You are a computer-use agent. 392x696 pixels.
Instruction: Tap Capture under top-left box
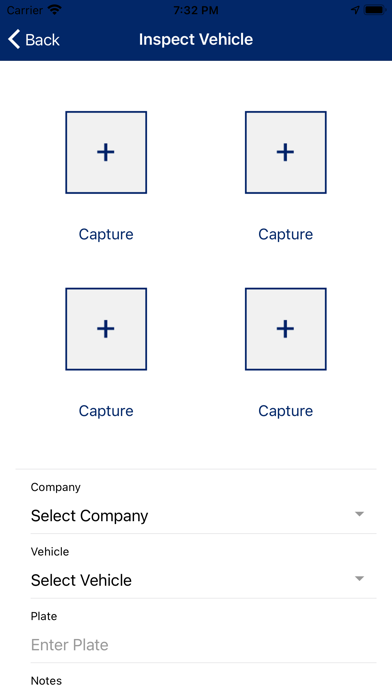point(106,234)
